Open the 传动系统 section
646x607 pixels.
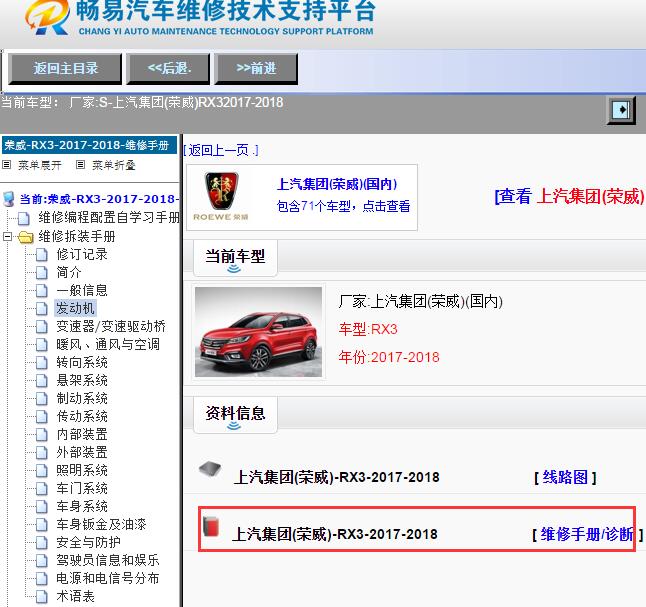[x=82, y=416]
